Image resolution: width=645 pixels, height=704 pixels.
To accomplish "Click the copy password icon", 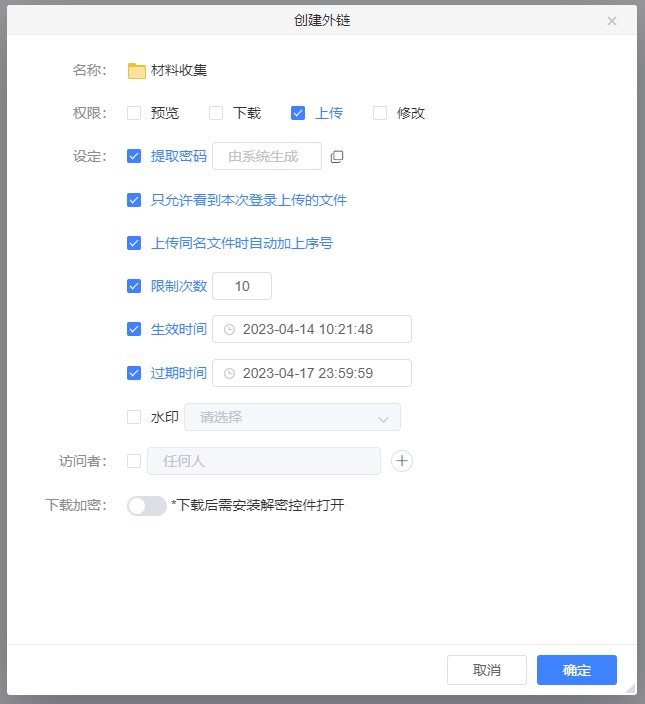I will tap(337, 157).
